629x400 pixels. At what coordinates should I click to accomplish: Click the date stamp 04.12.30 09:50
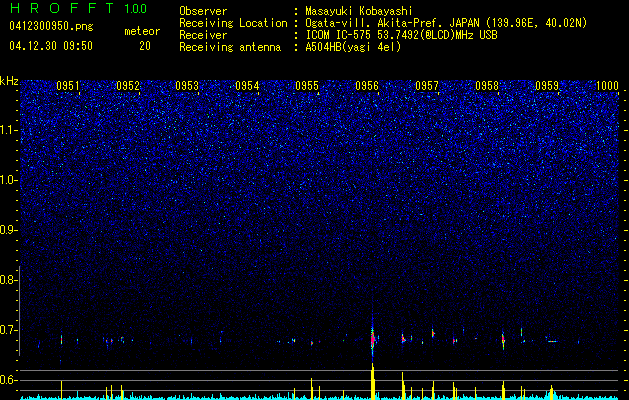coord(51,46)
